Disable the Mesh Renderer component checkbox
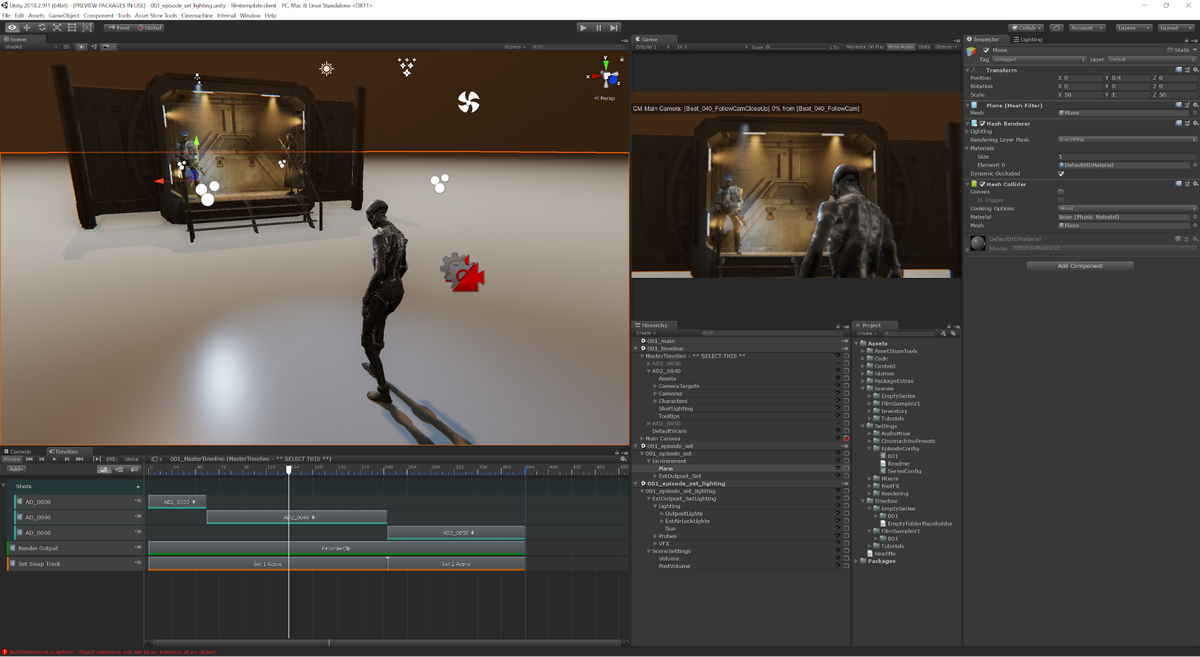This screenshot has width=1200, height=657. (x=984, y=123)
